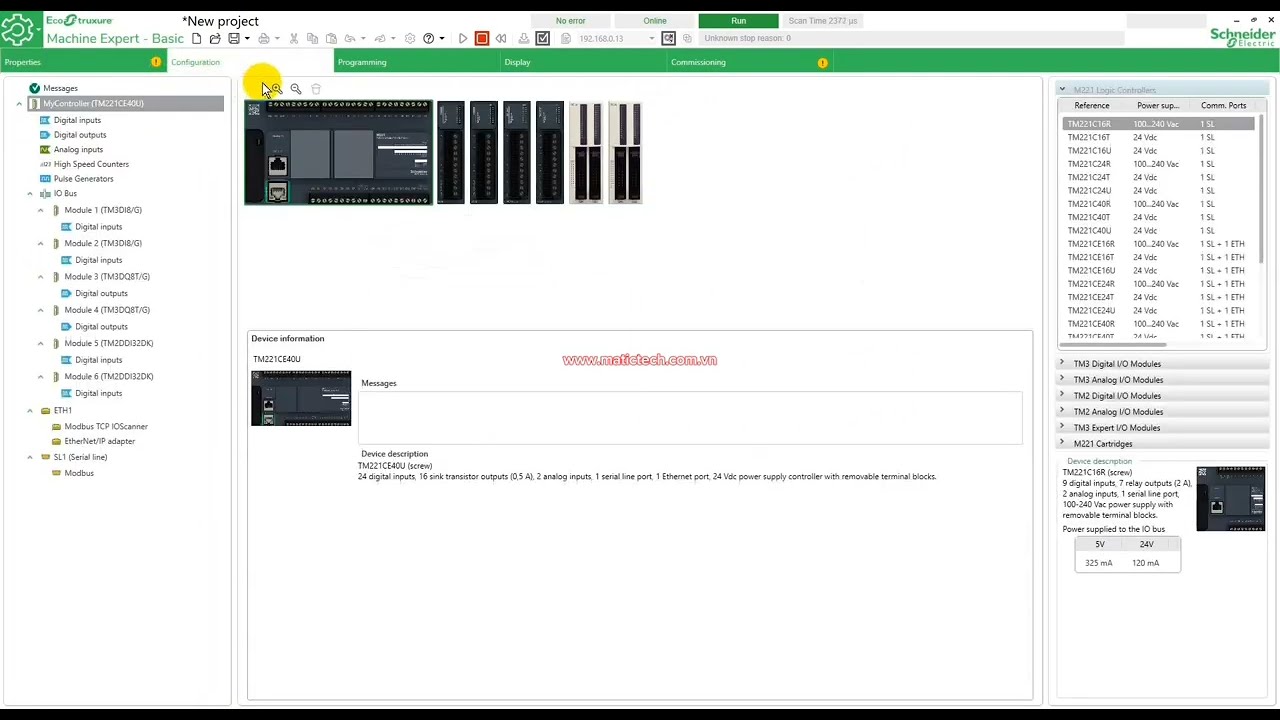The height and width of the screenshot is (720, 1280).
Task: Click the Redo arrow icon
Action: pyautogui.click(x=380, y=38)
